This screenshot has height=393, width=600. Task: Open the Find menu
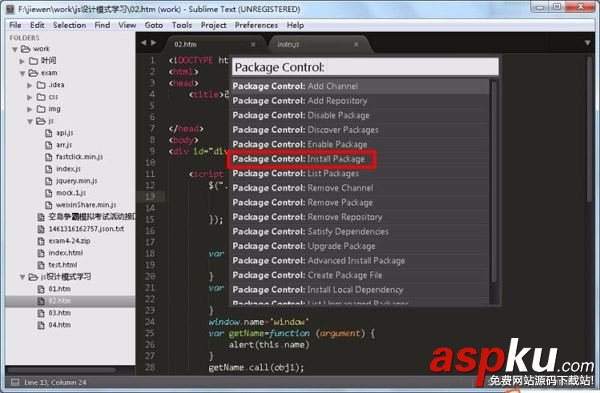(102, 25)
